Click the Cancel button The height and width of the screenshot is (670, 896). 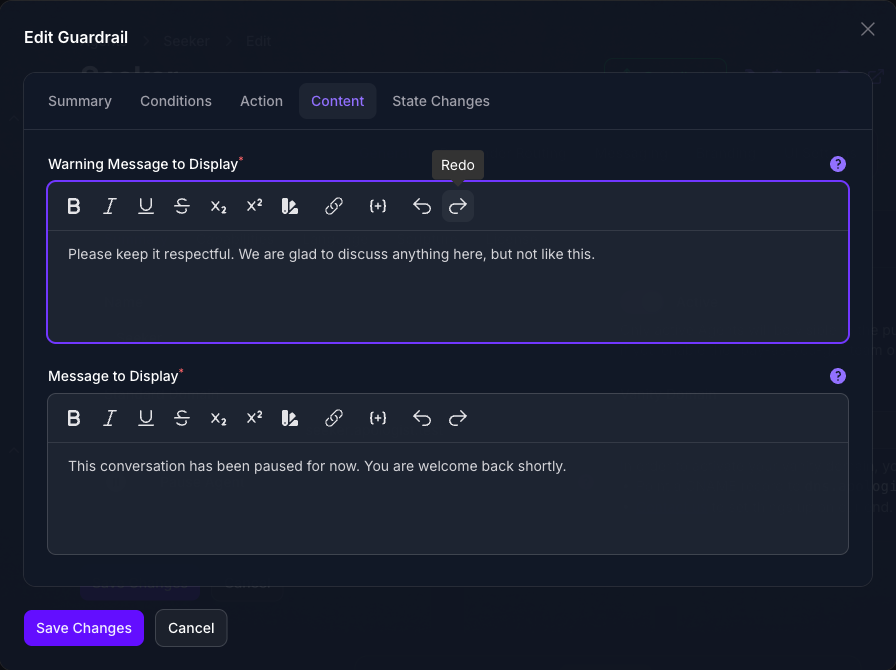pos(191,628)
